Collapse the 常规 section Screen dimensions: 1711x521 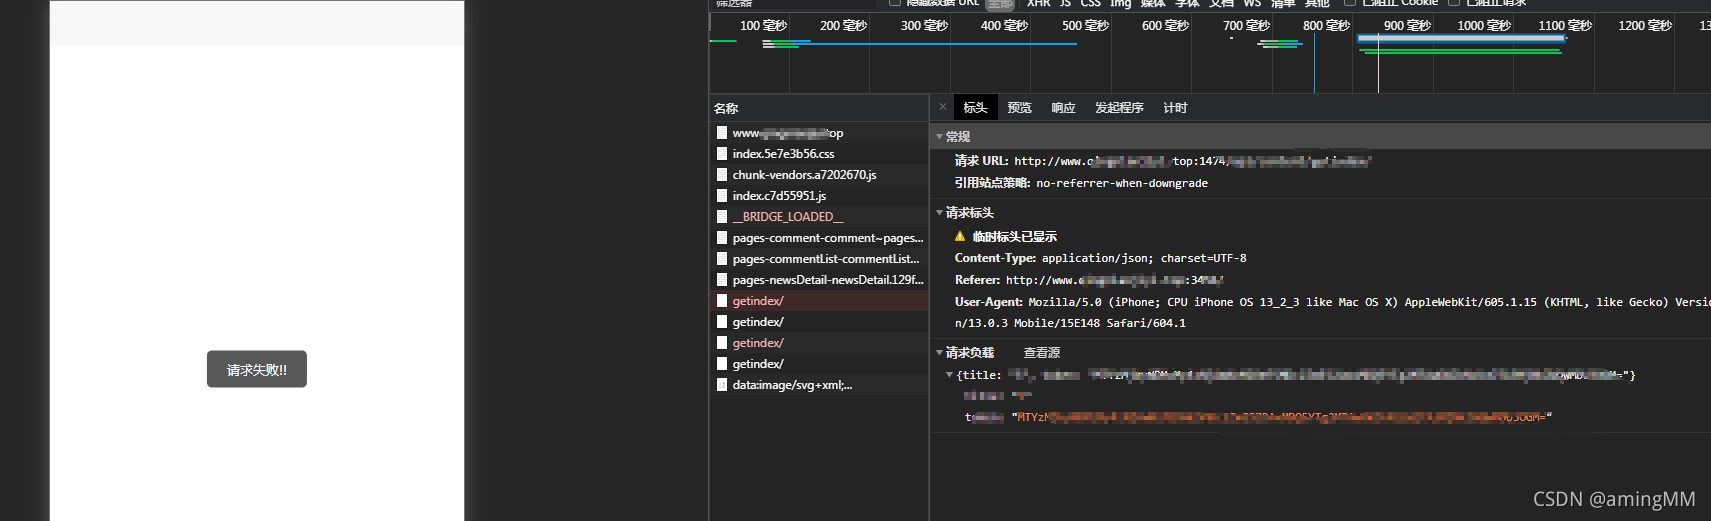(939, 137)
